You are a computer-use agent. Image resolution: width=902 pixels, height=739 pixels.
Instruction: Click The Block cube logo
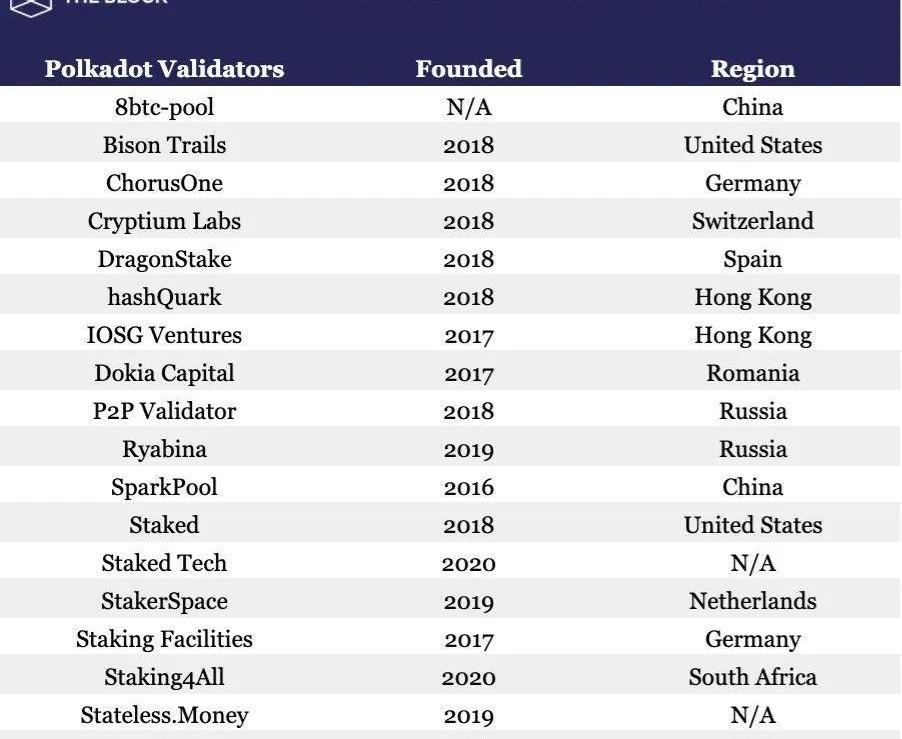[x=30, y=5]
